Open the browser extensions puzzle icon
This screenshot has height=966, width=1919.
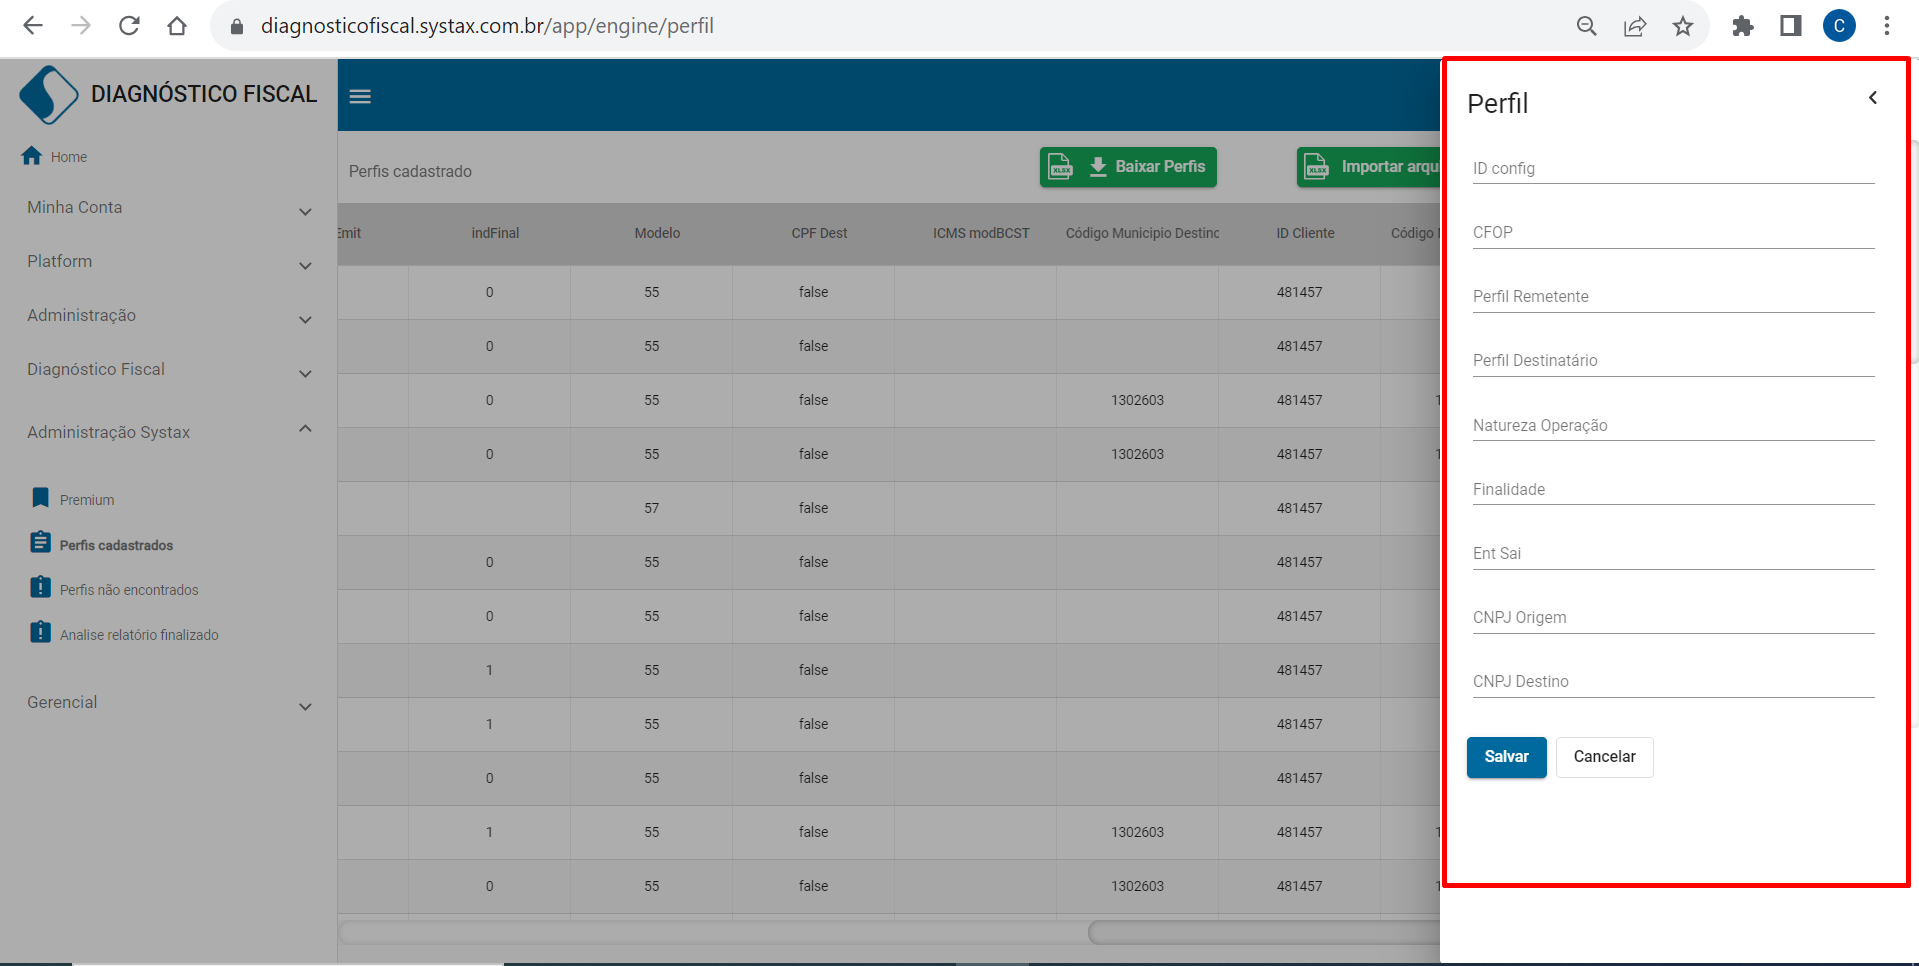click(x=1743, y=26)
